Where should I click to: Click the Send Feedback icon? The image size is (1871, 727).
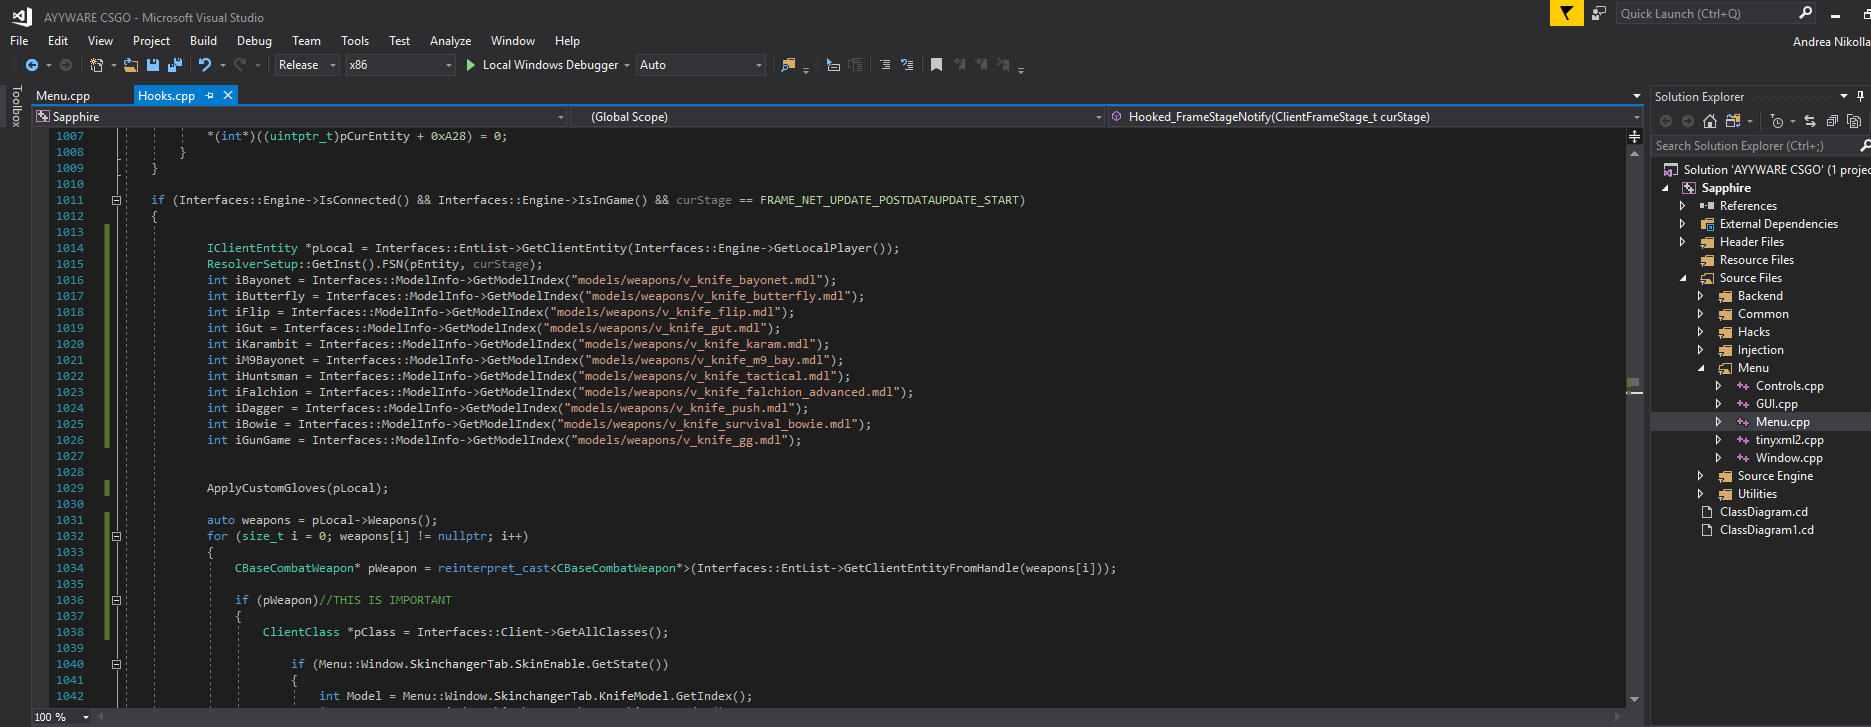[x=1599, y=13]
